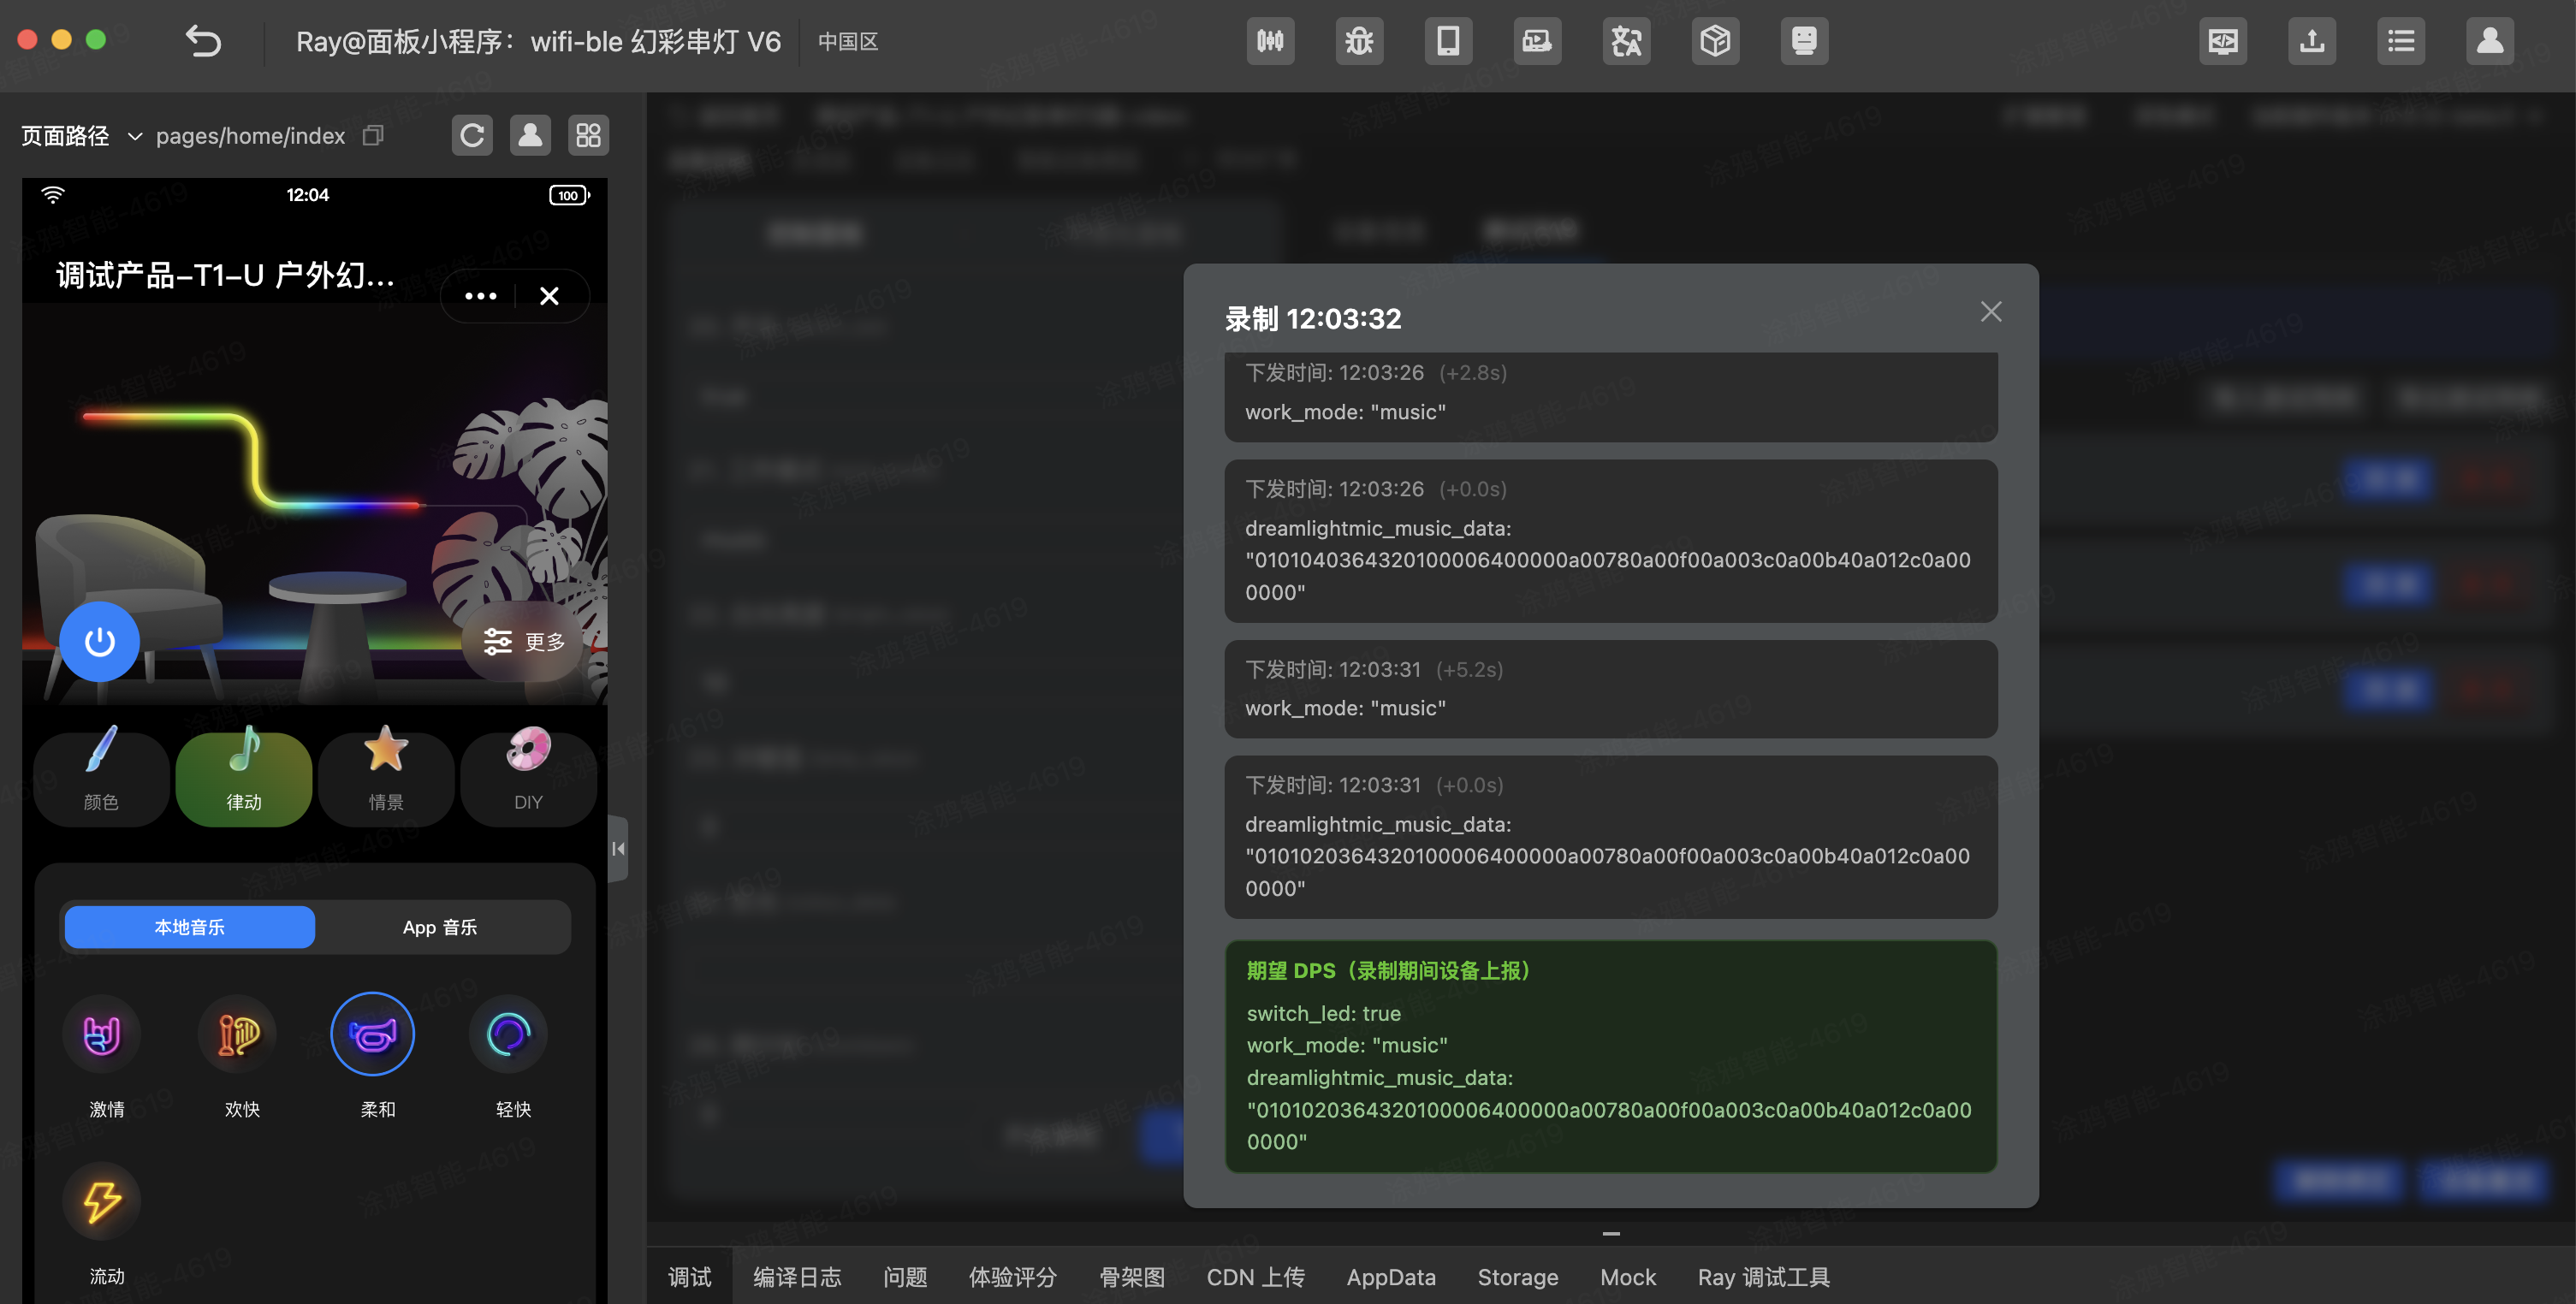The image size is (2576, 1304).
Task: Open the mini program three-dot menu
Action: (480, 296)
